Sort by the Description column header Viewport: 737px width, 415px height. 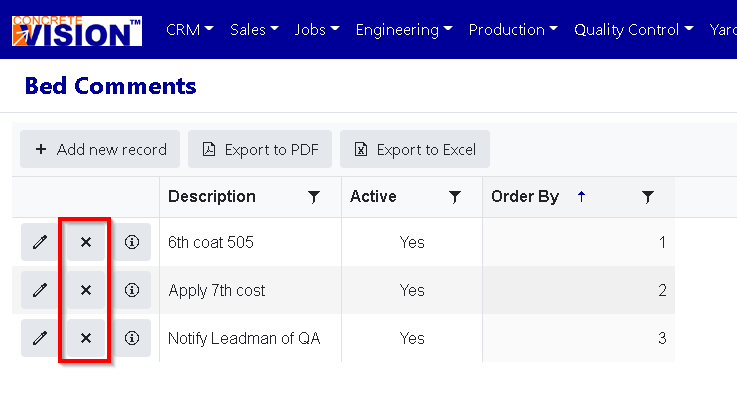click(x=212, y=196)
